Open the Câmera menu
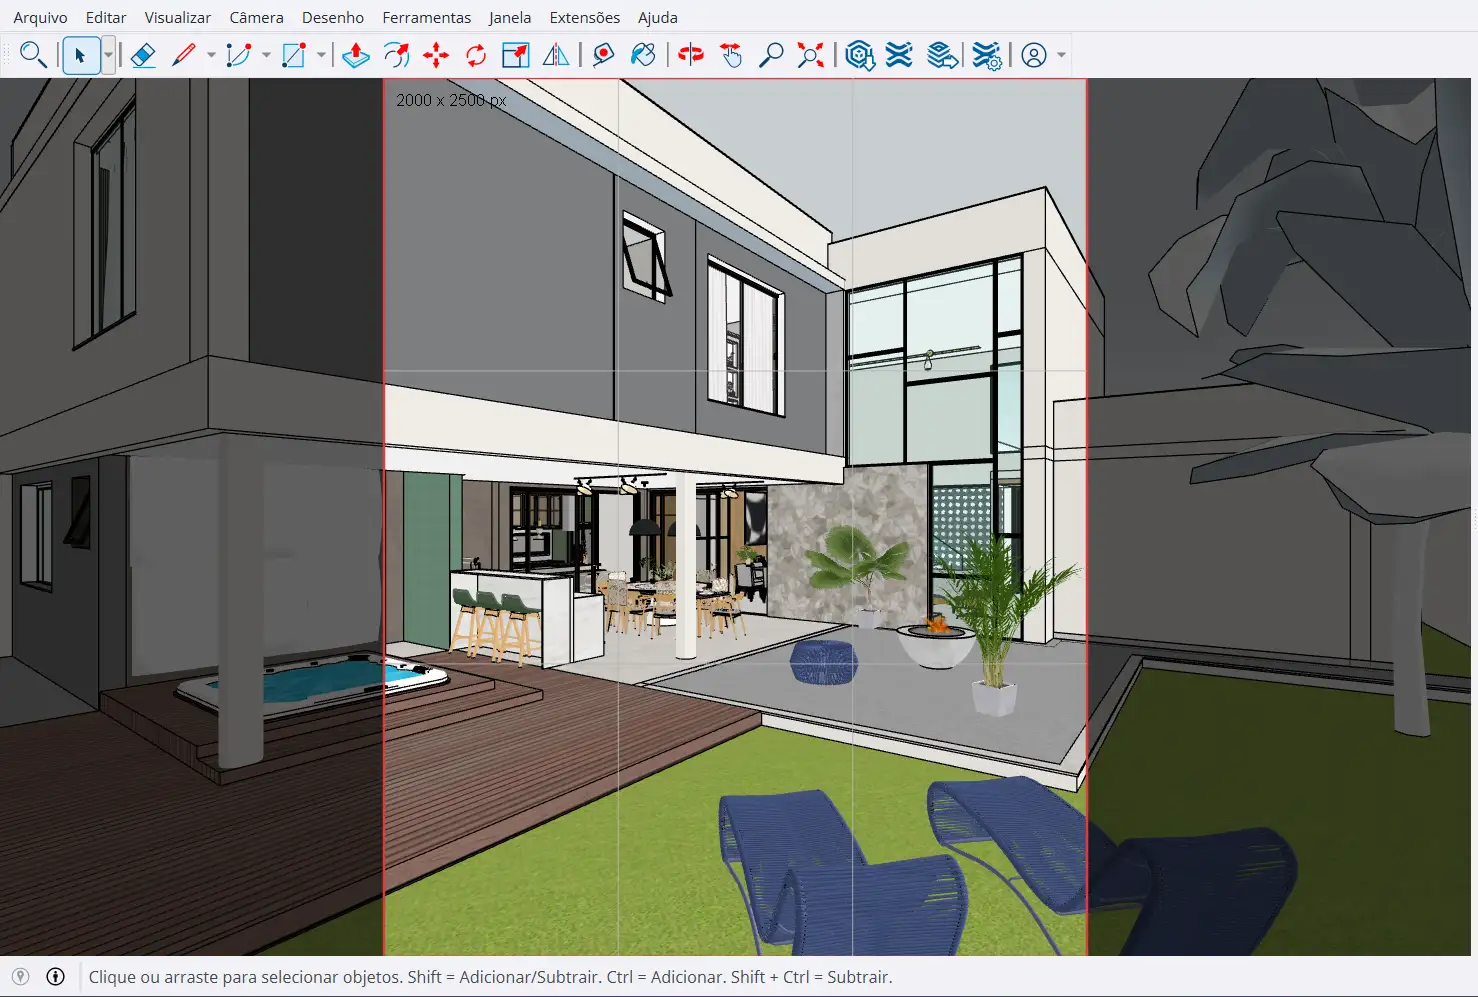 (256, 17)
